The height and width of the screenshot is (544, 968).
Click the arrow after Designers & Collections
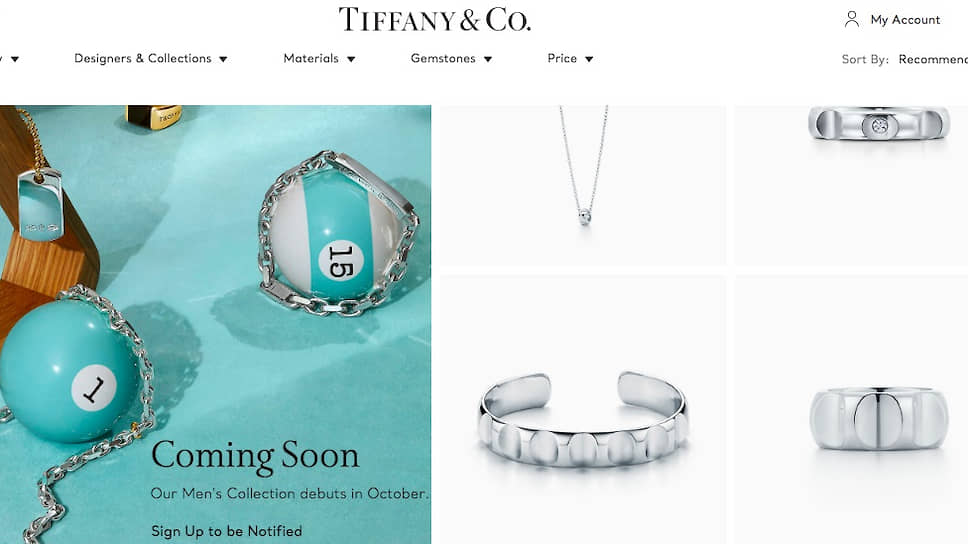click(223, 59)
